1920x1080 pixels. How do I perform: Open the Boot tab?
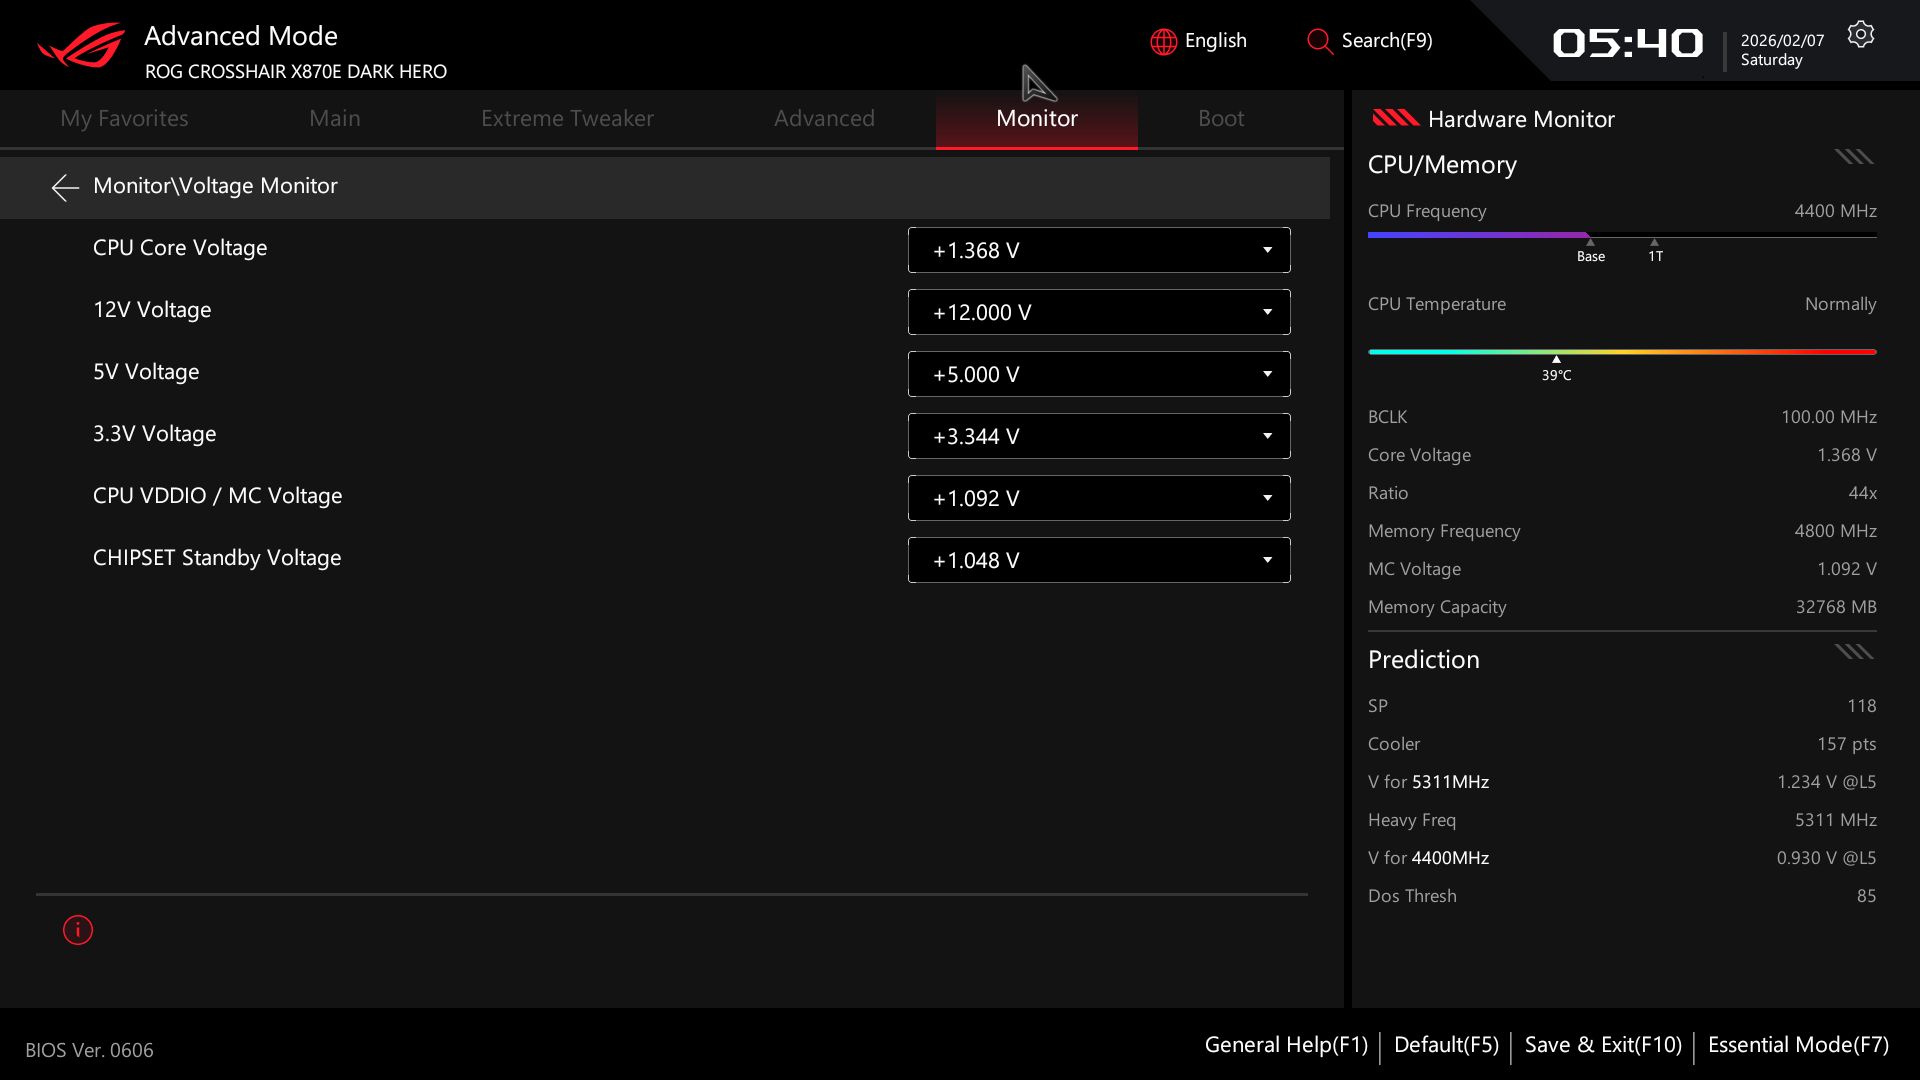pos(1221,118)
